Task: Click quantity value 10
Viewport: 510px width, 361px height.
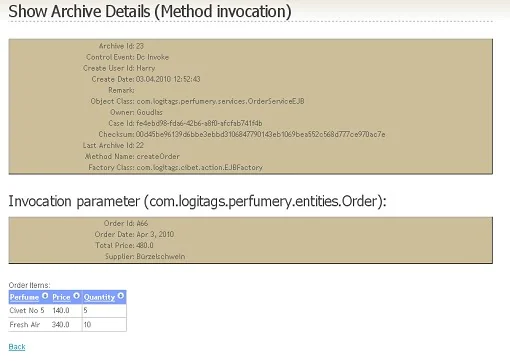Action: (87, 324)
